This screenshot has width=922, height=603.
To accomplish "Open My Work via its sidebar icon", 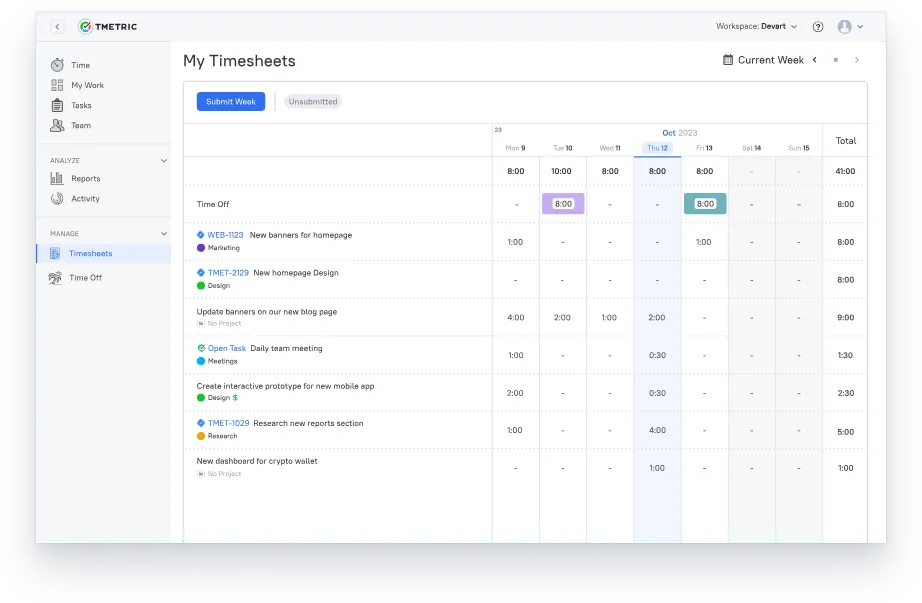I will tap(59, 85).
